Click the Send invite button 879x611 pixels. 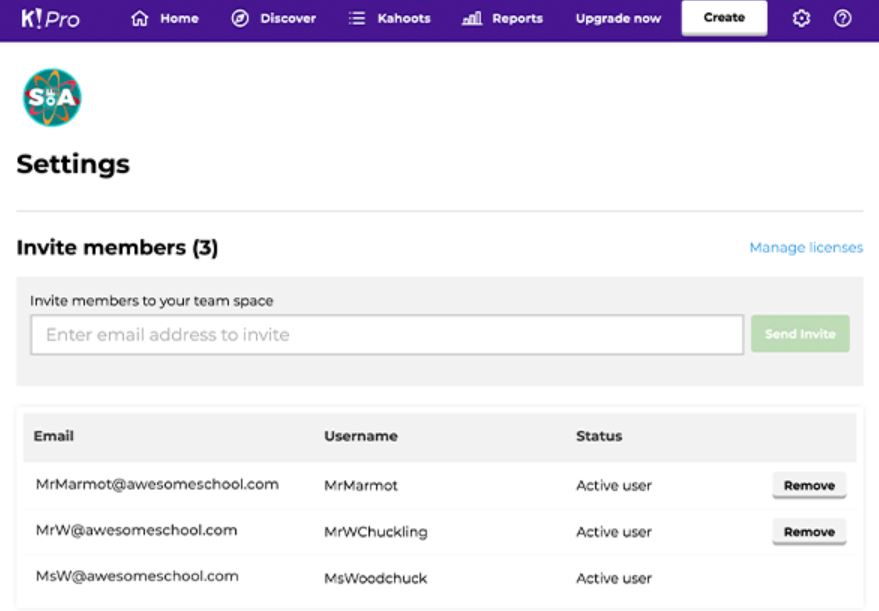800,334
